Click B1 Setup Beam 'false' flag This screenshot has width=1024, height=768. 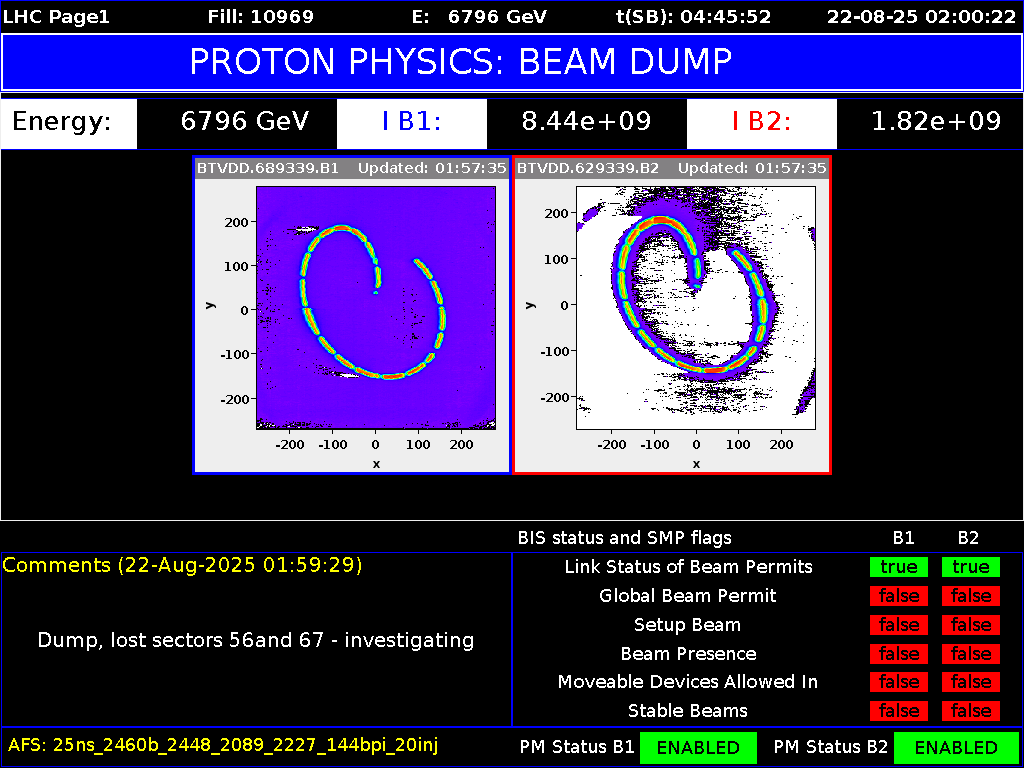point(899,625)
